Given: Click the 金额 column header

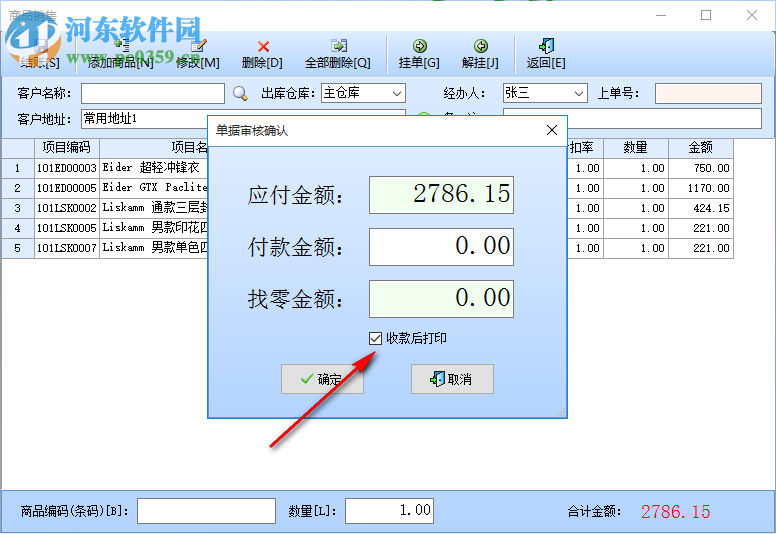Looking at the screenshot, I should pyautogui.click(x=701, y=147).
